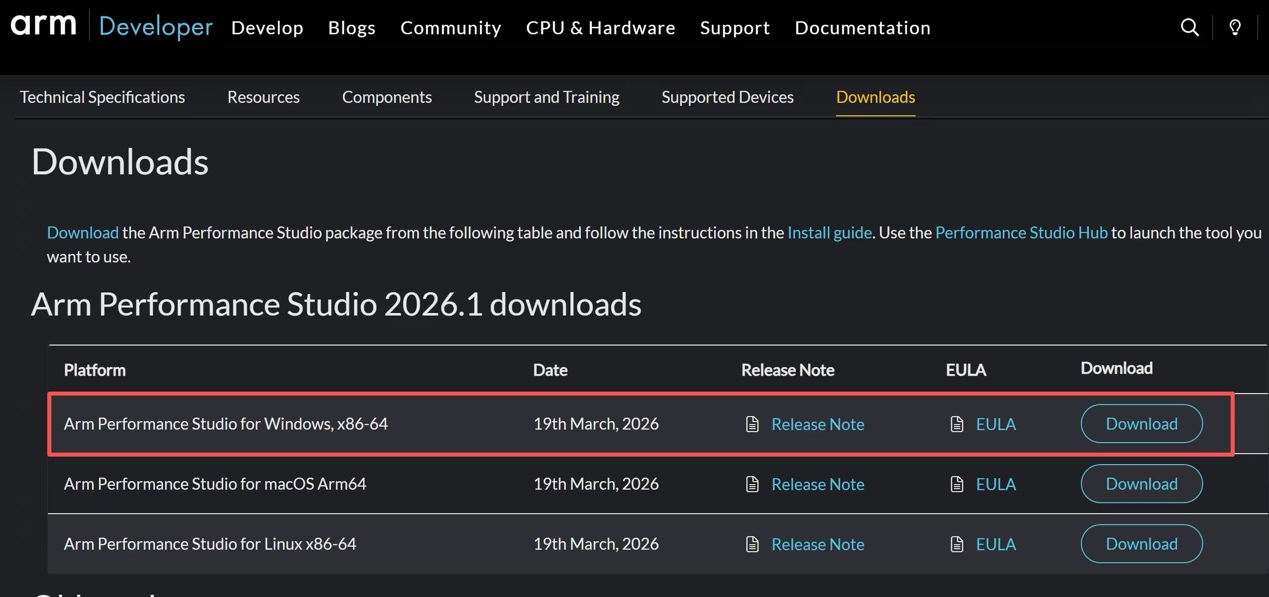Download Performance Studio for Linux x86-64
This screenshot has height=597, width=1269.
[1141, 544]
